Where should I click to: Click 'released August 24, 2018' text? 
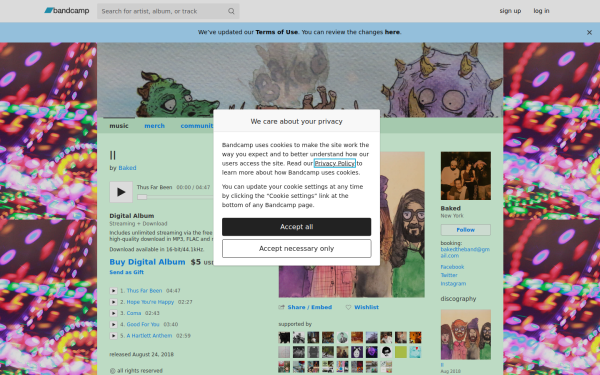142,354
